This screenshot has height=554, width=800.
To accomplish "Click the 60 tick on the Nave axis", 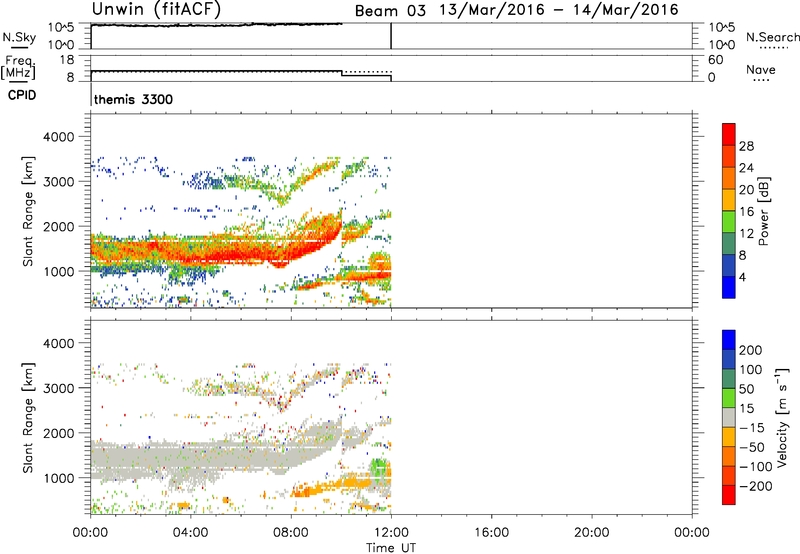I will coord(715,60).
